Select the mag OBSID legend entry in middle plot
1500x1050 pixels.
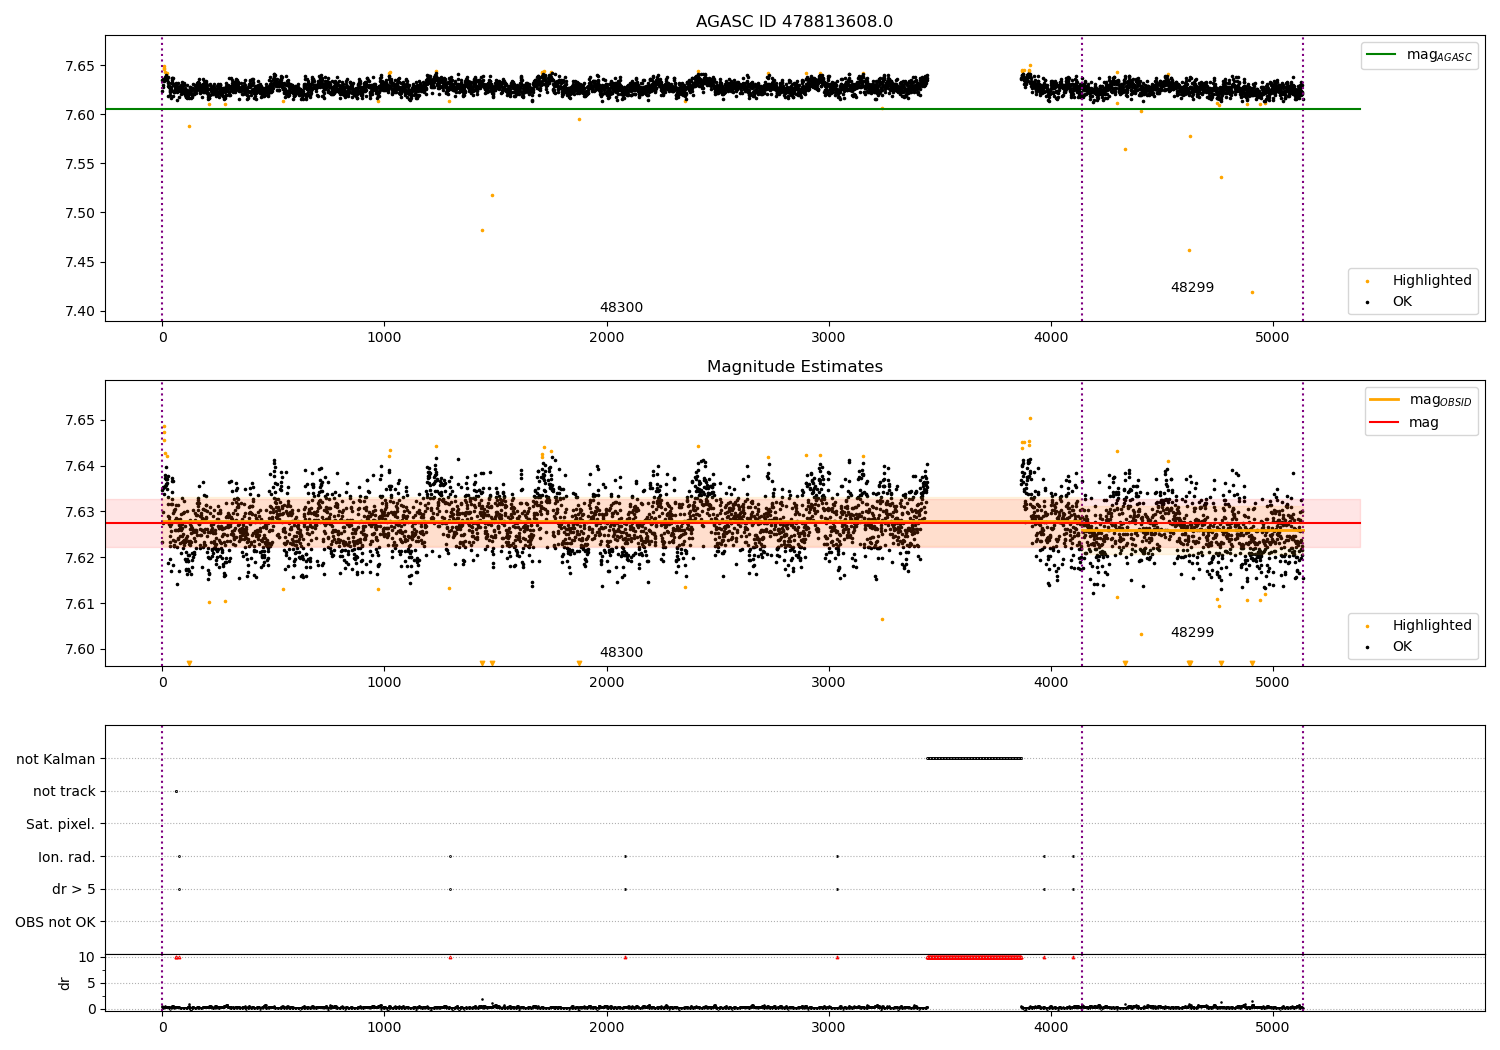(1420, 400)
